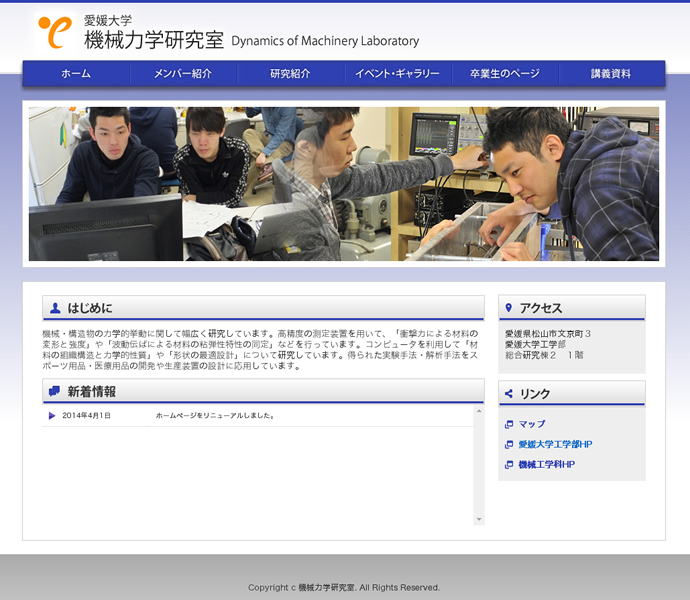Click the アクセス section heading

(x=541, y=308)
